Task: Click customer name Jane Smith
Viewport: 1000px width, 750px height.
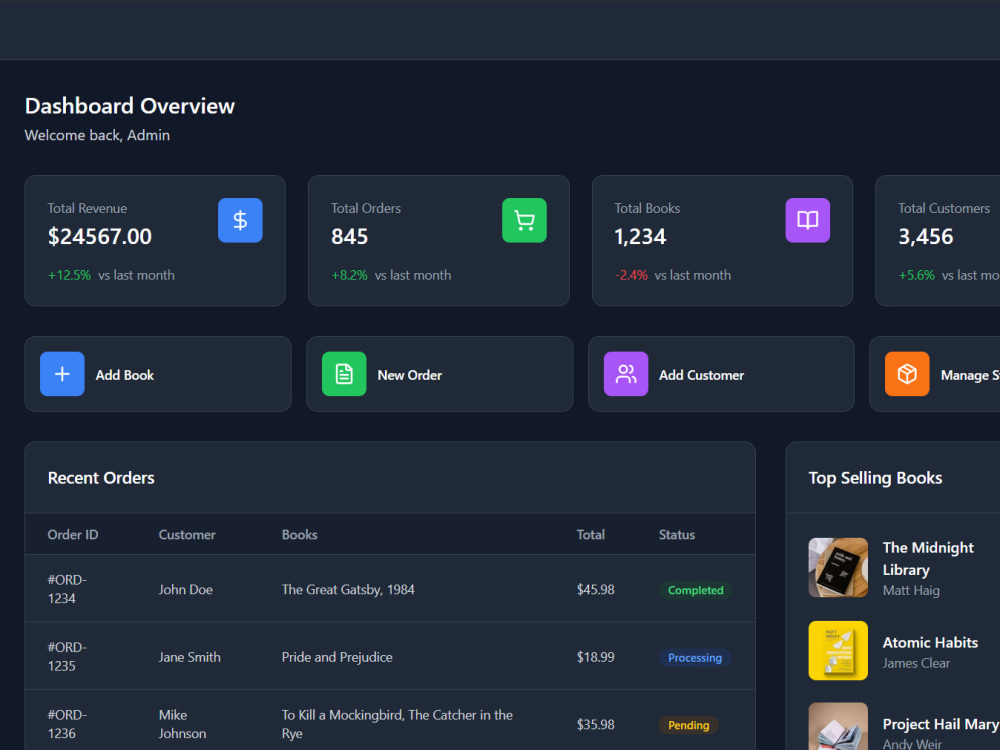Action: click(x=189, y=657)
